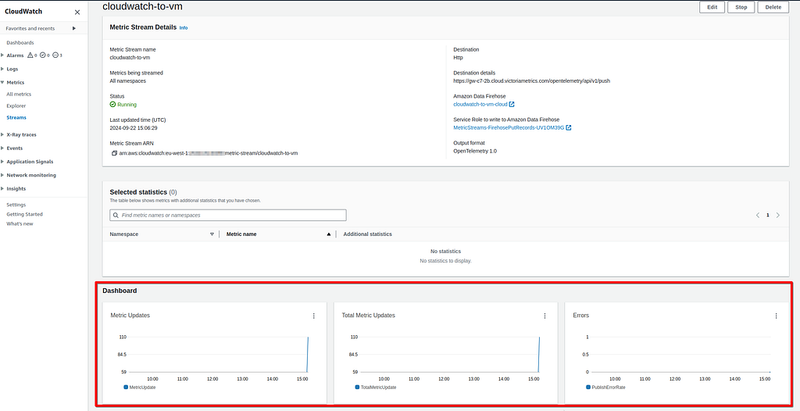Screen dimensions: 800x411
Task: Open Metric Stream Details Info link
Action: [x=184, y=28]
